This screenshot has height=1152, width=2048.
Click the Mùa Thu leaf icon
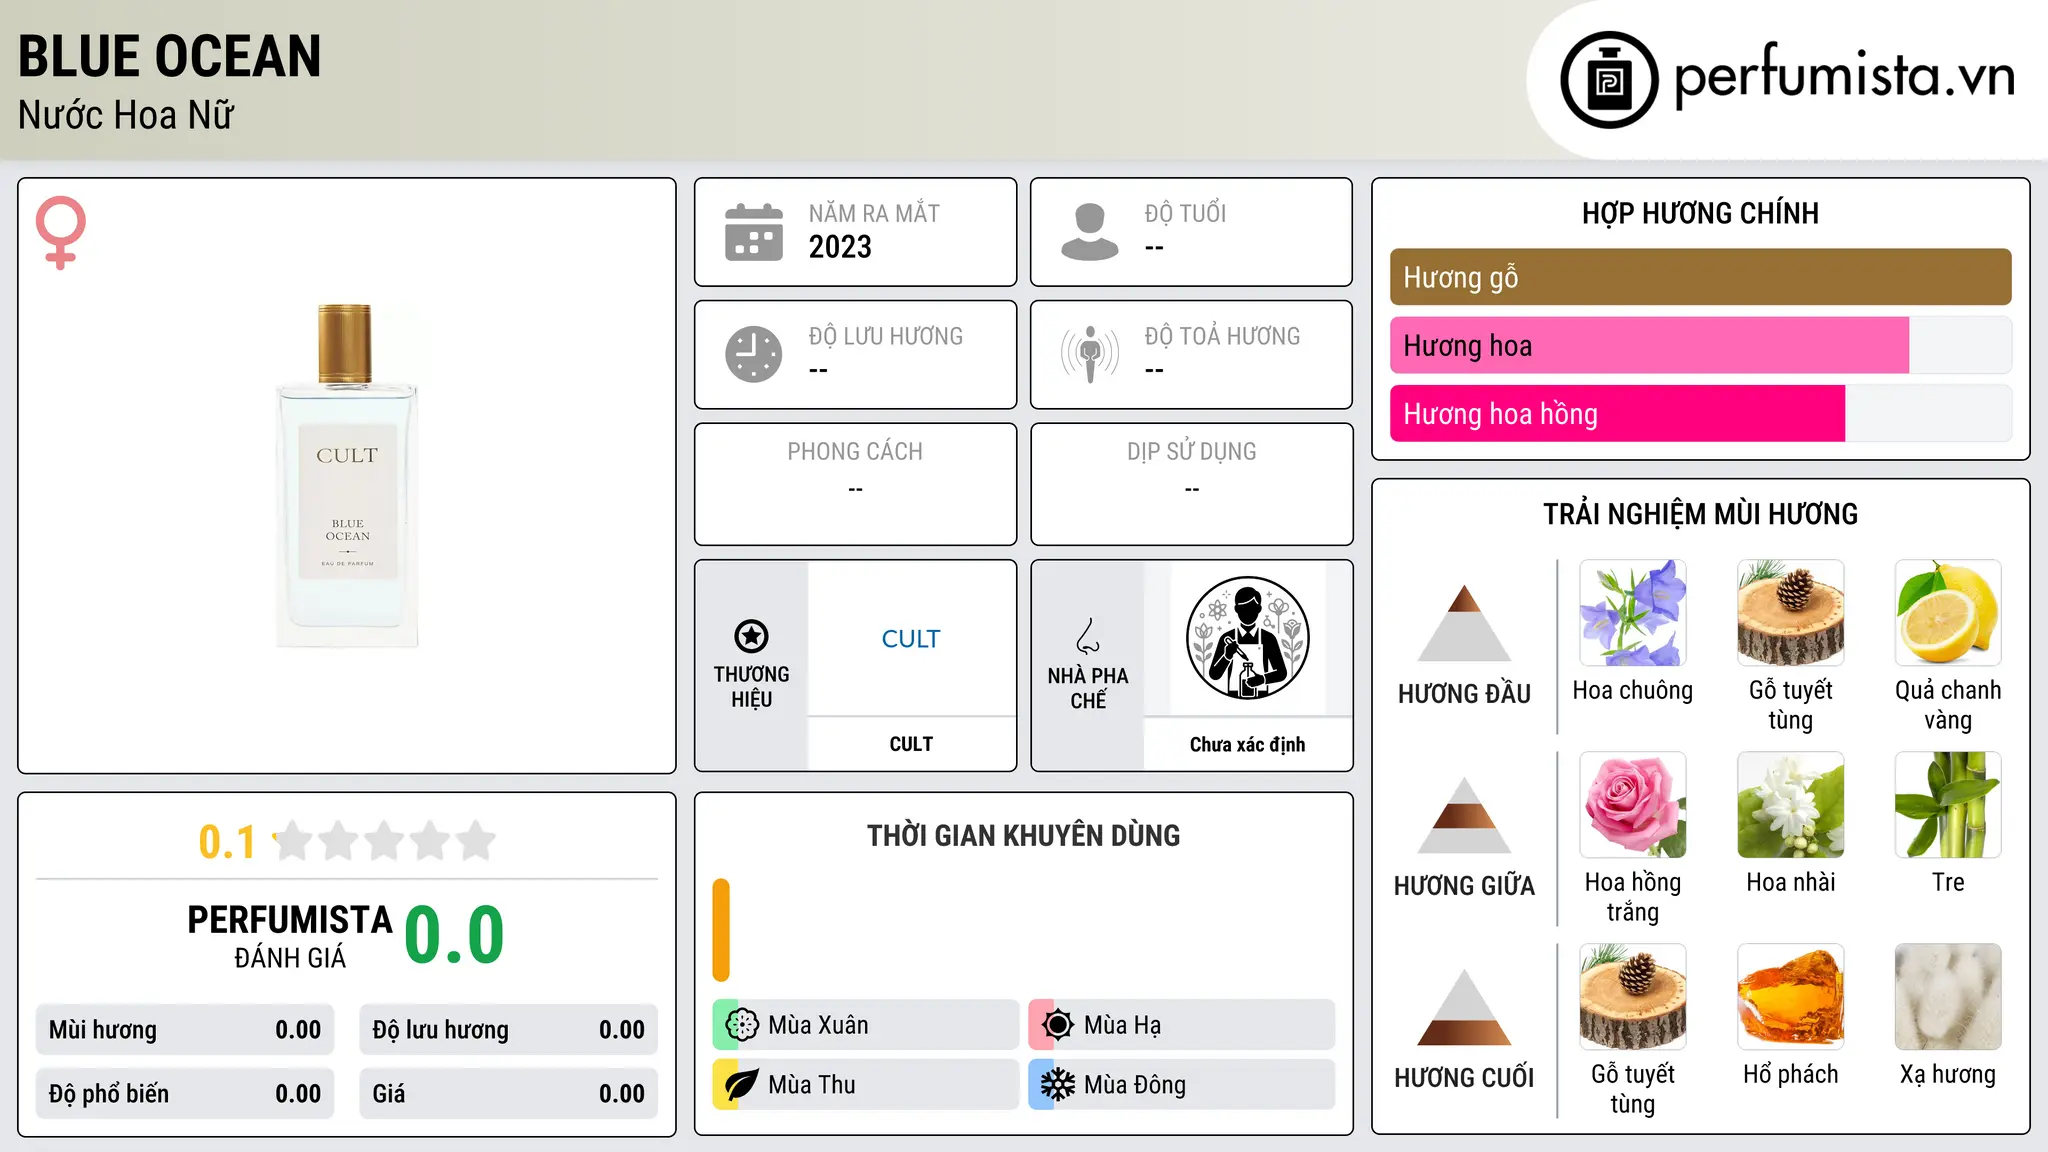click(742, 1085)
